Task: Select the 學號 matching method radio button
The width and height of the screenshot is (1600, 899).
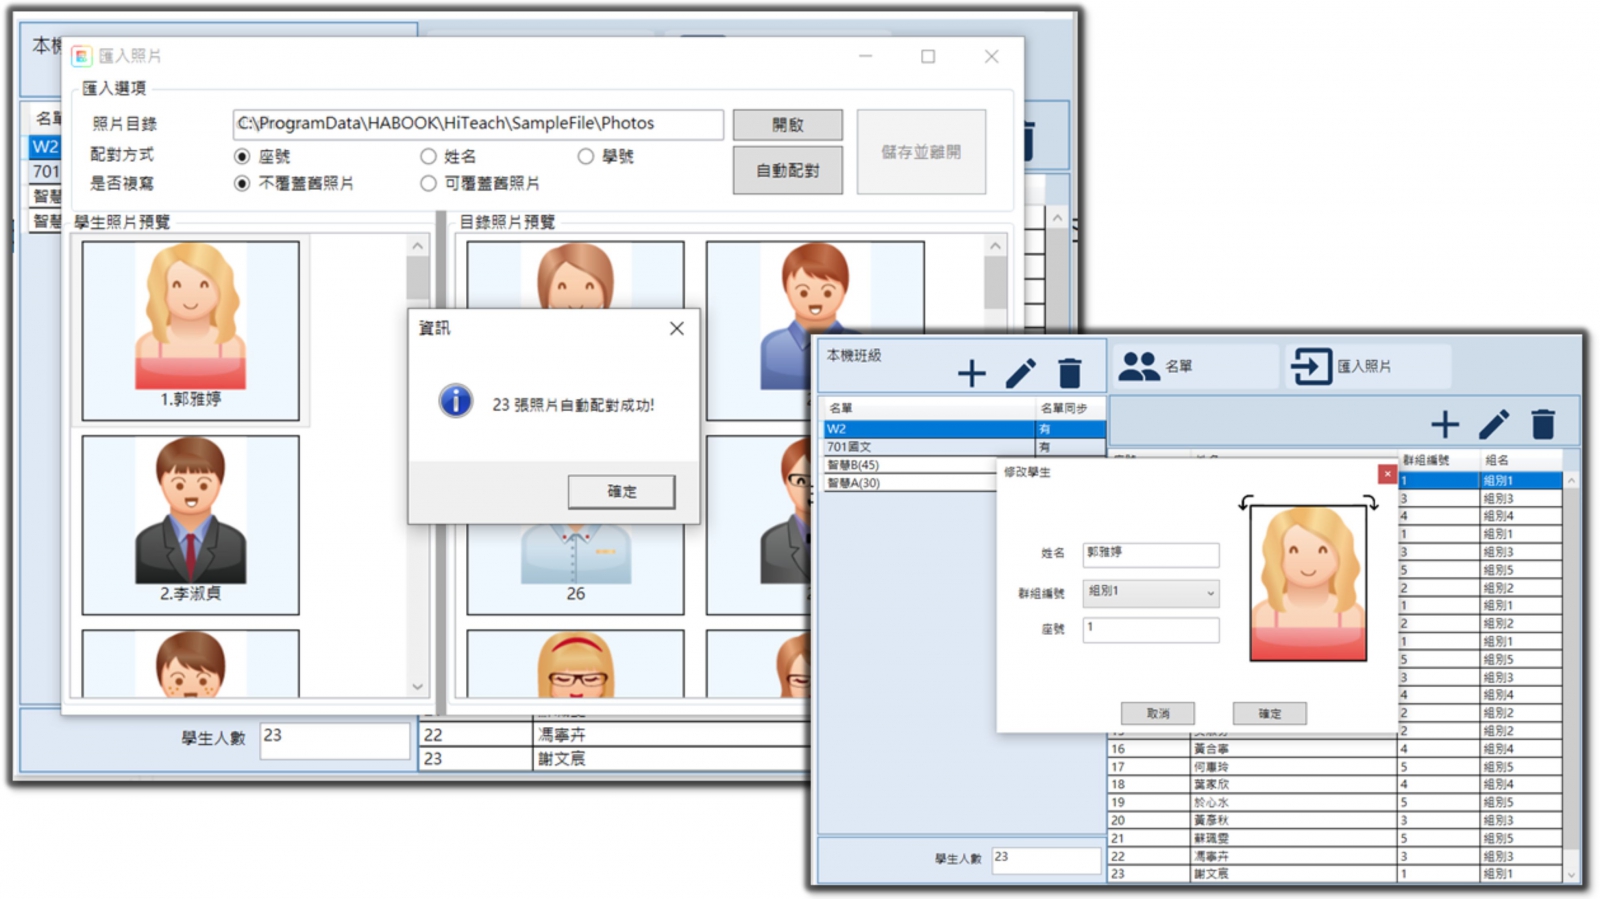Action: pos(586,156)
